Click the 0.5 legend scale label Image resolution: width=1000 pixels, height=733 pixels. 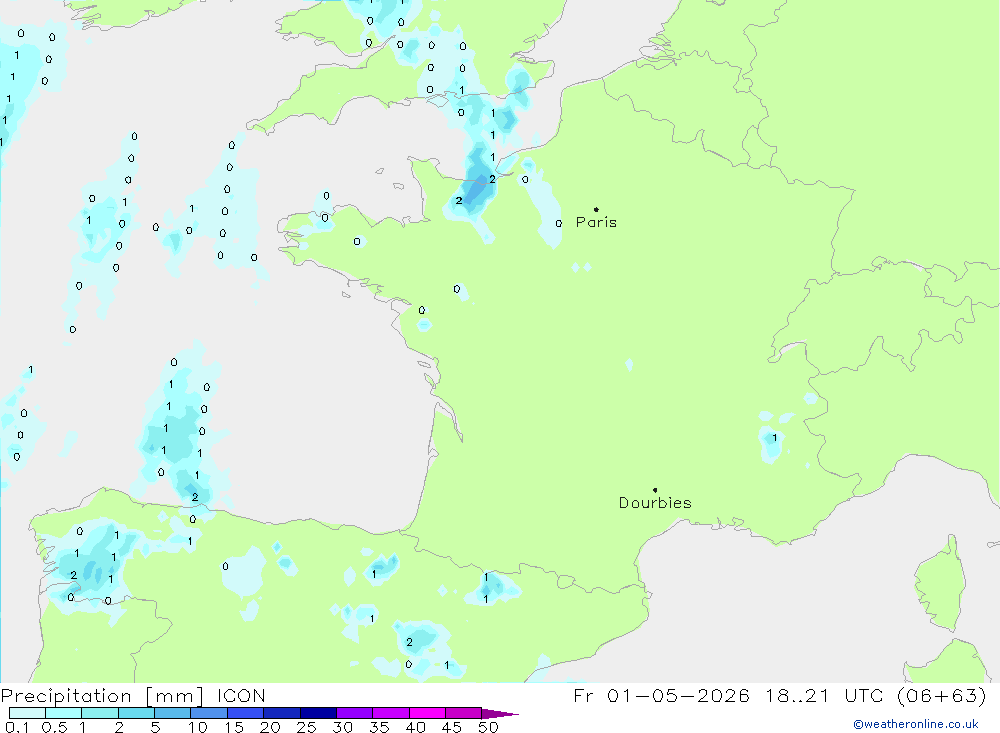(x=54, y=727)
